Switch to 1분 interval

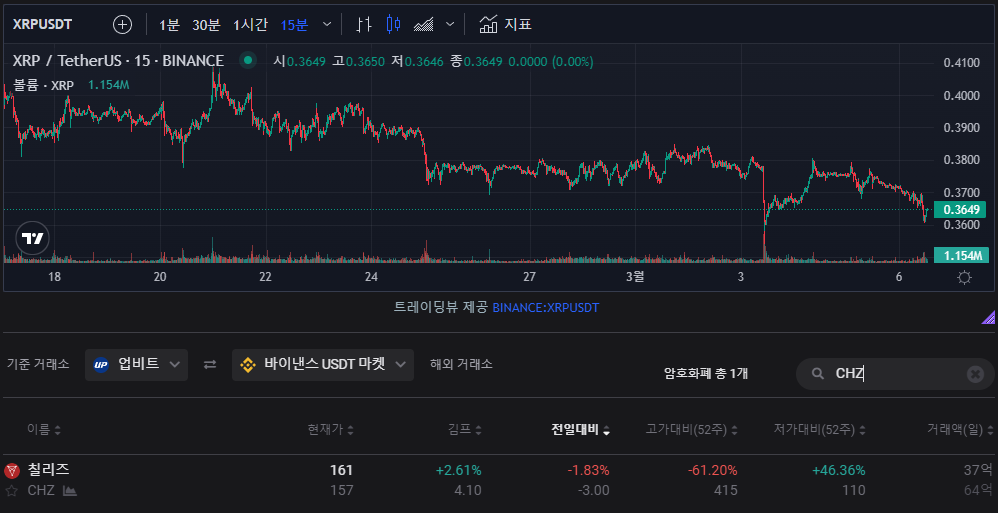[169, 25]
